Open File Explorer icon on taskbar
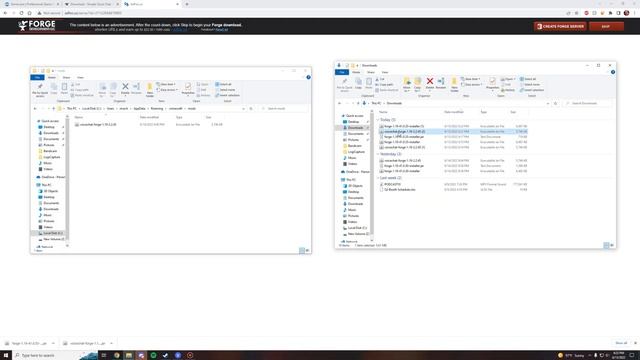This screenshot has width=640, height=360. pos(129,356)
